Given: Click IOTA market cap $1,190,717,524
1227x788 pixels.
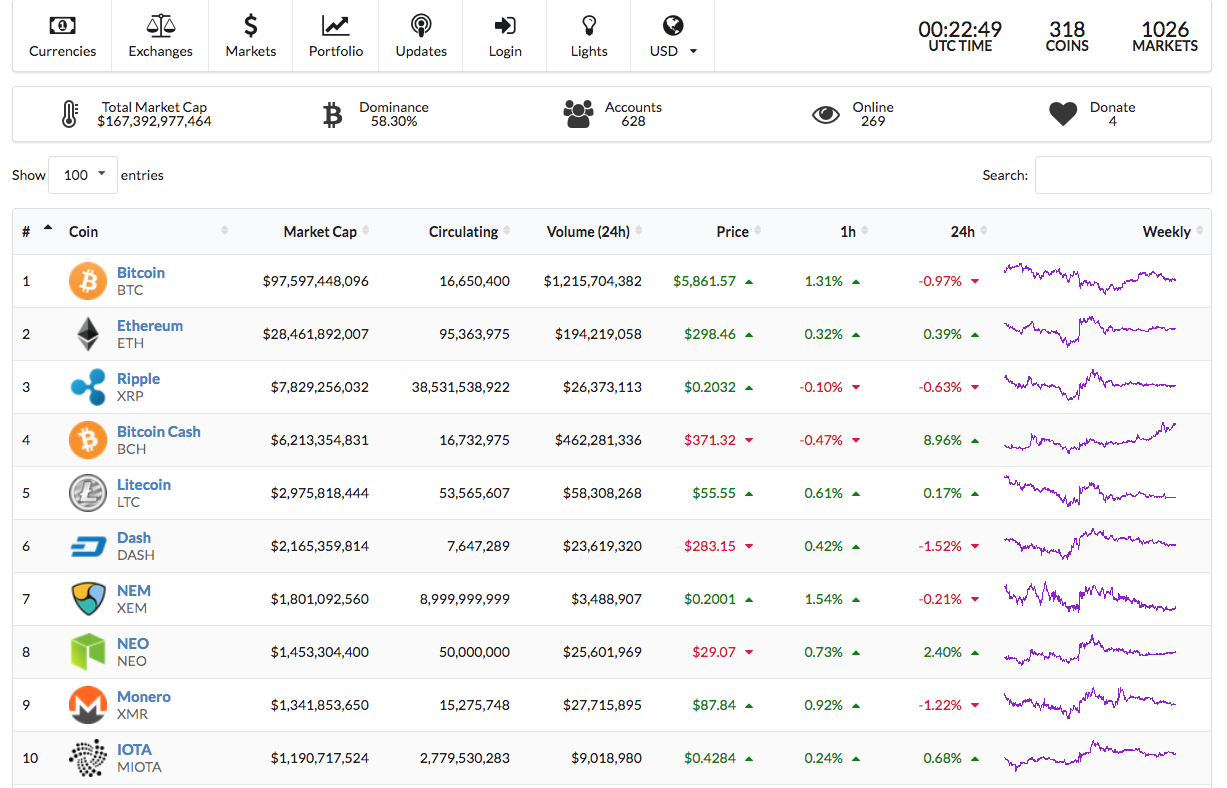Looking at the screenshot, I should click(x=319, y=758).
